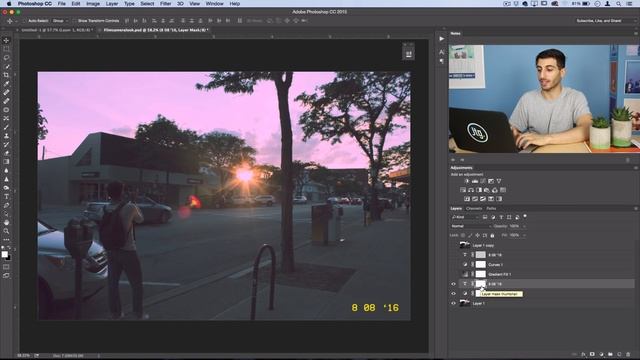This screenshot has width=640, height=360.
Task: Select the Zoom tool
Action: coord(6,231)
